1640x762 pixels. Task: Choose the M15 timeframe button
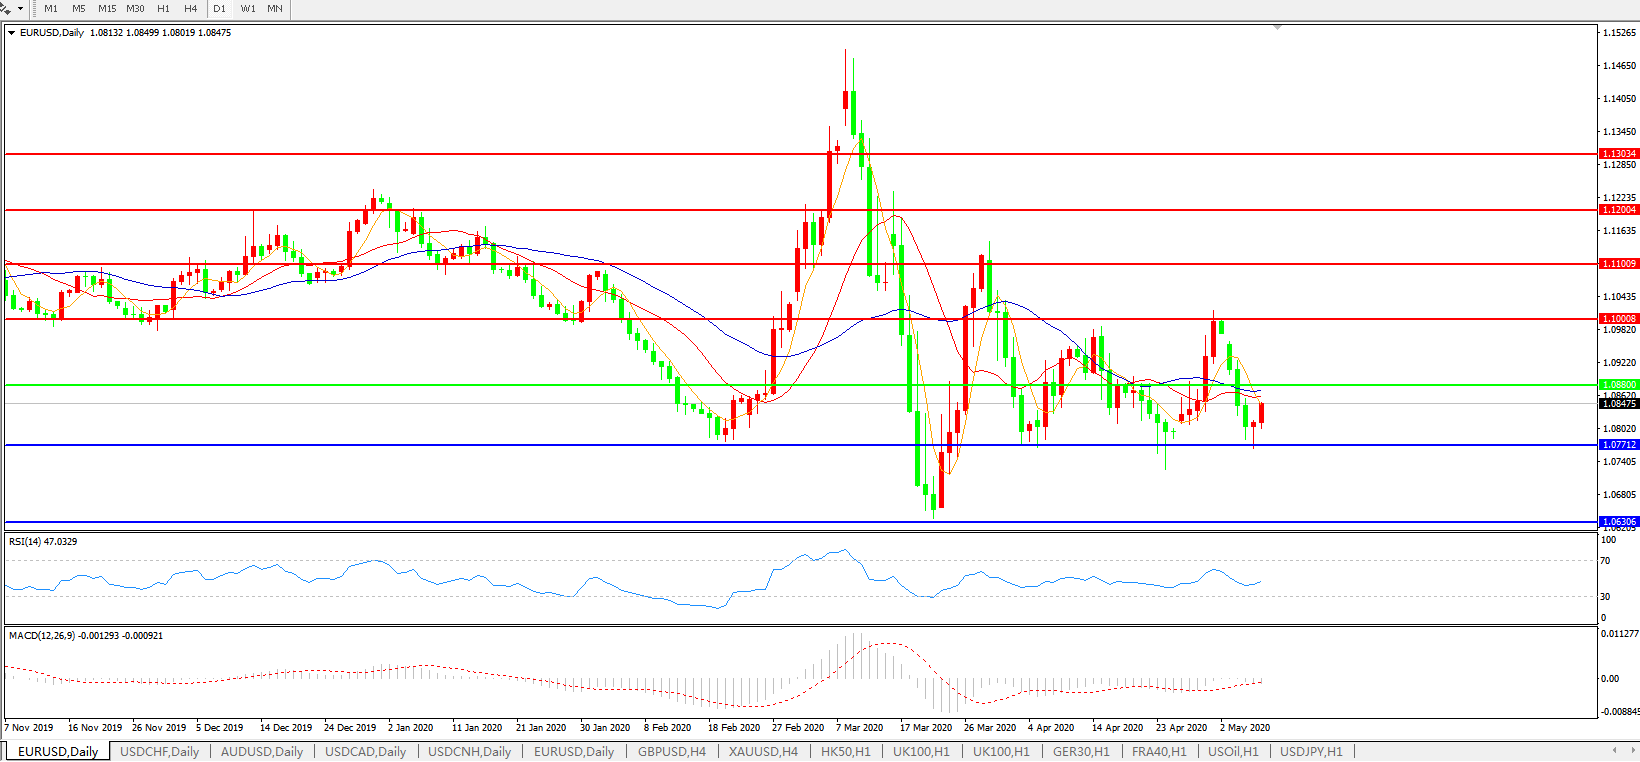click(107, 8)
